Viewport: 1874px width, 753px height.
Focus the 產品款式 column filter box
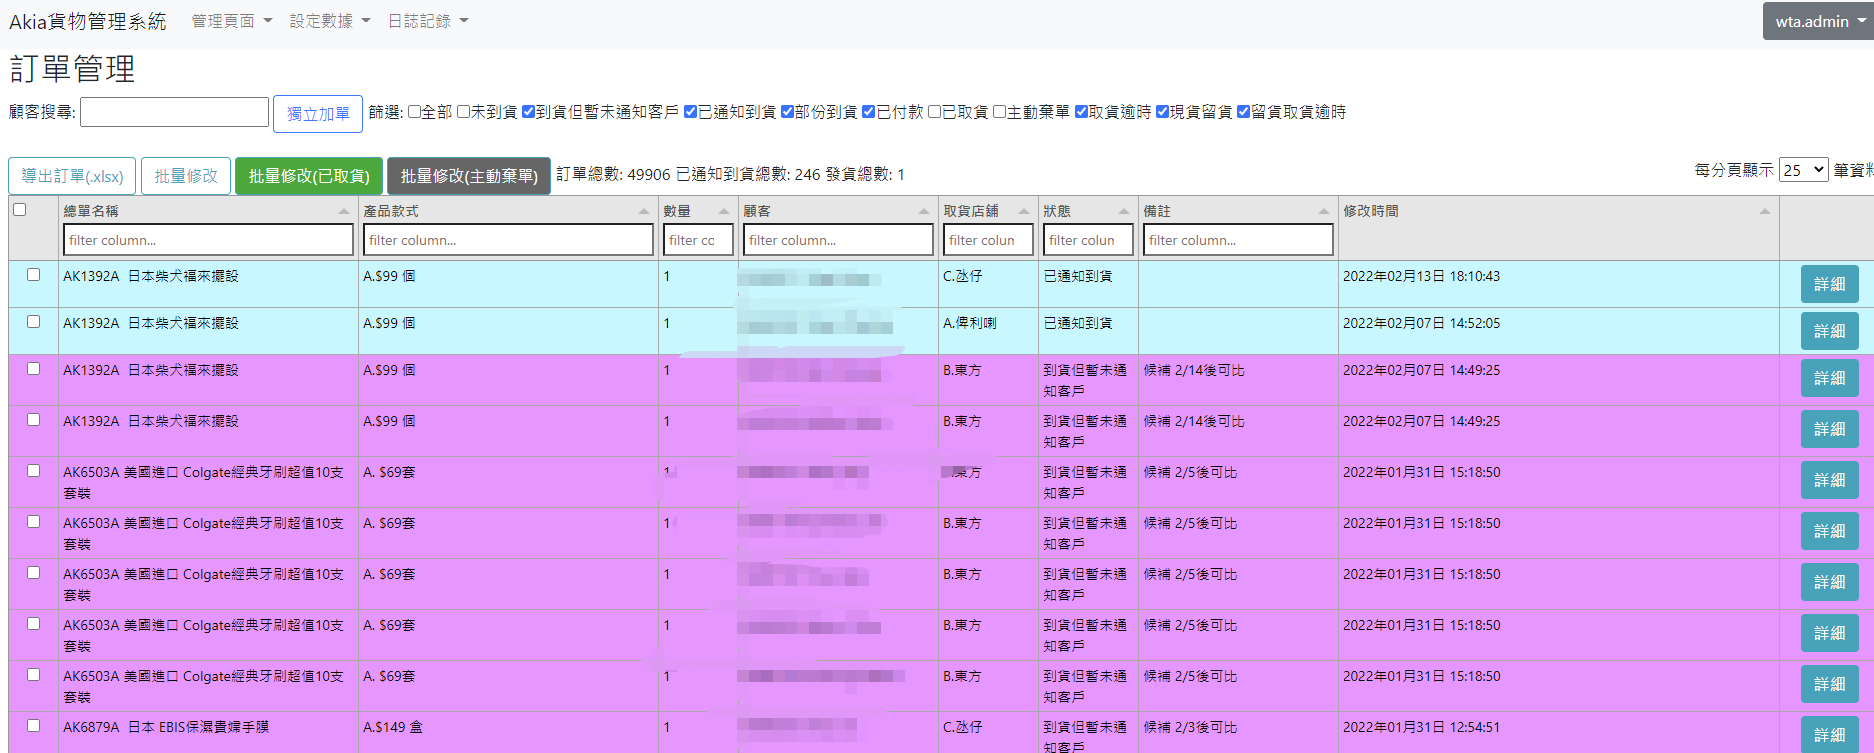(x=508, y=240)
